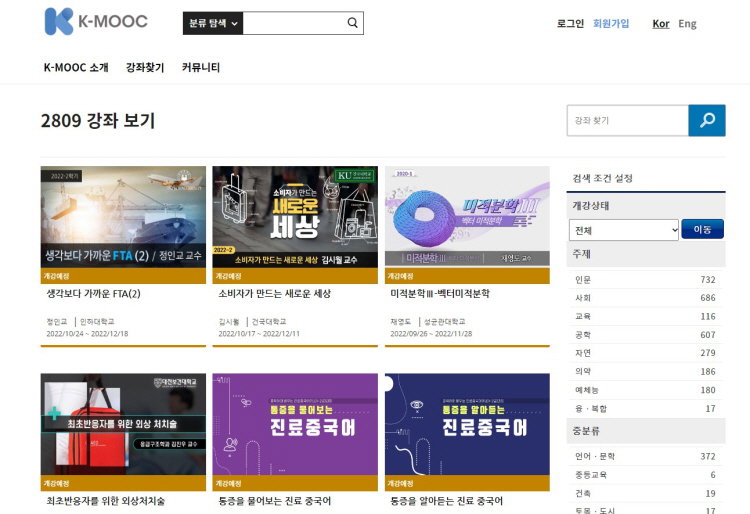The width and height of the screenshot is (750, 514).
Task: Switch language to Eng
Action: click(x=687, y=24)
